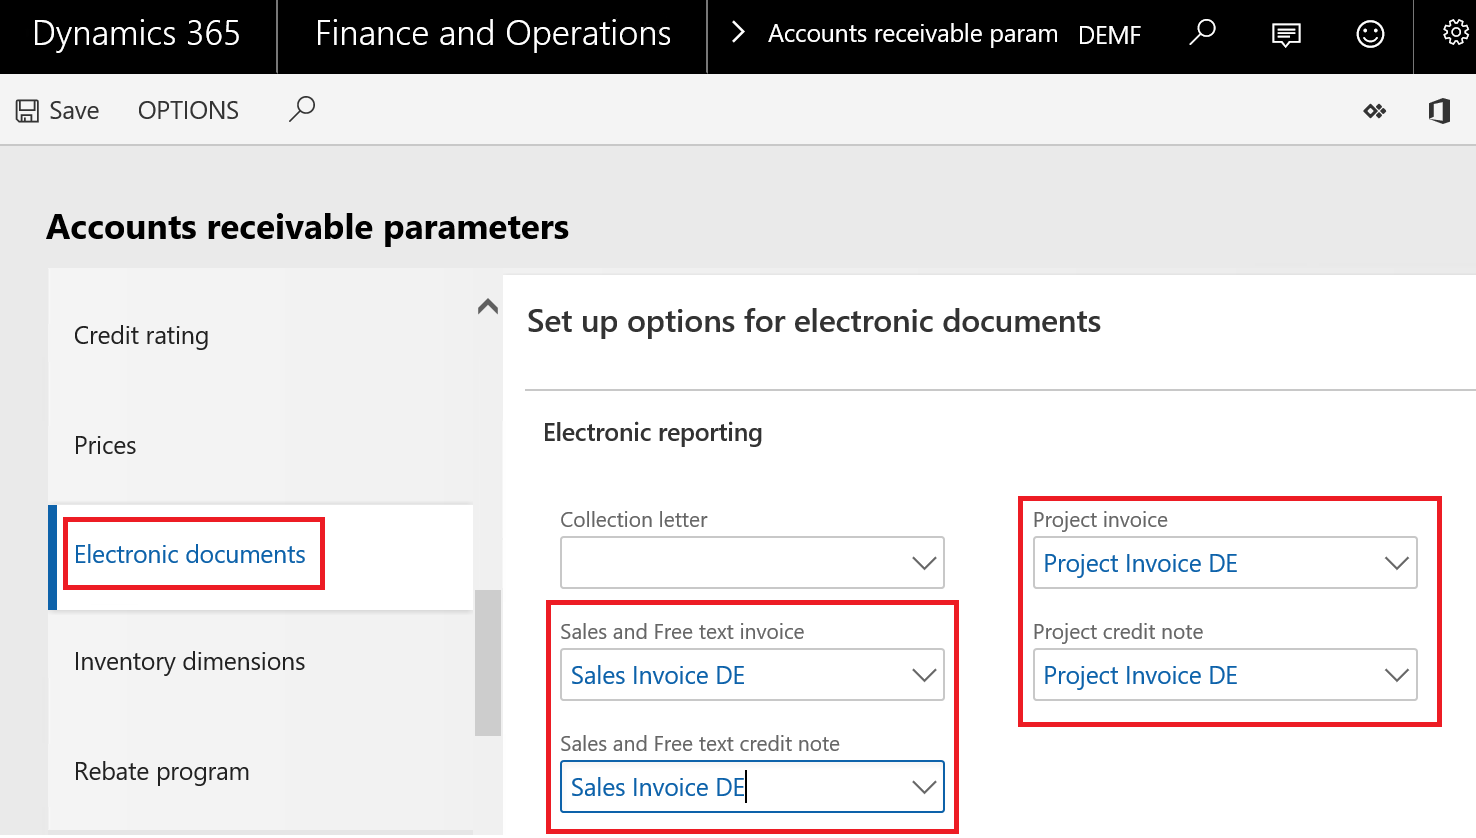Expand Sales and Free text credit note dropdown
The image size is (1476, 838).
924,787
